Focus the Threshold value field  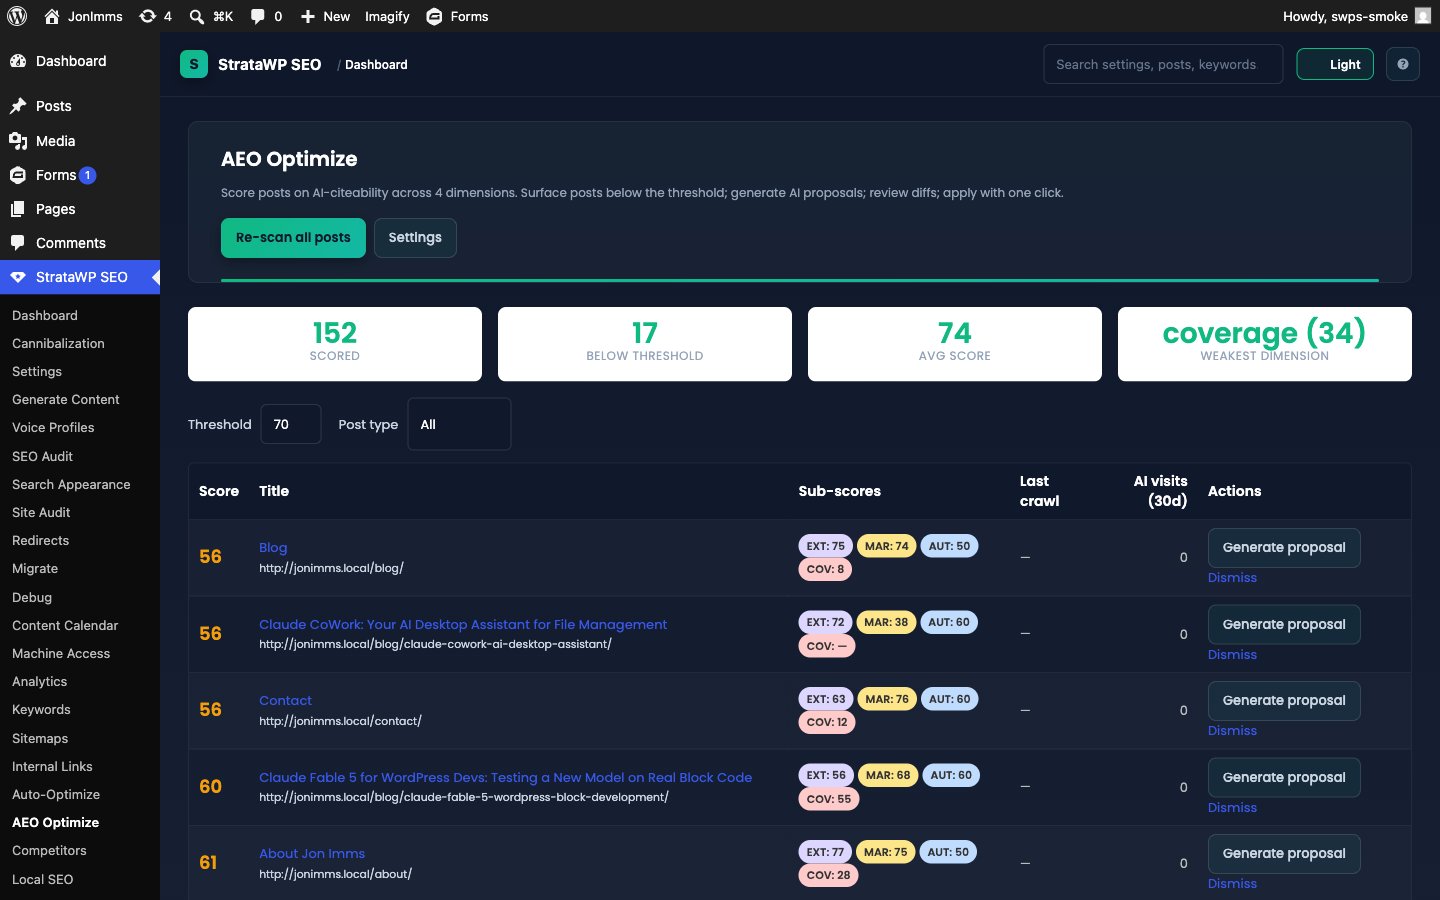click(x=291, y=424)
